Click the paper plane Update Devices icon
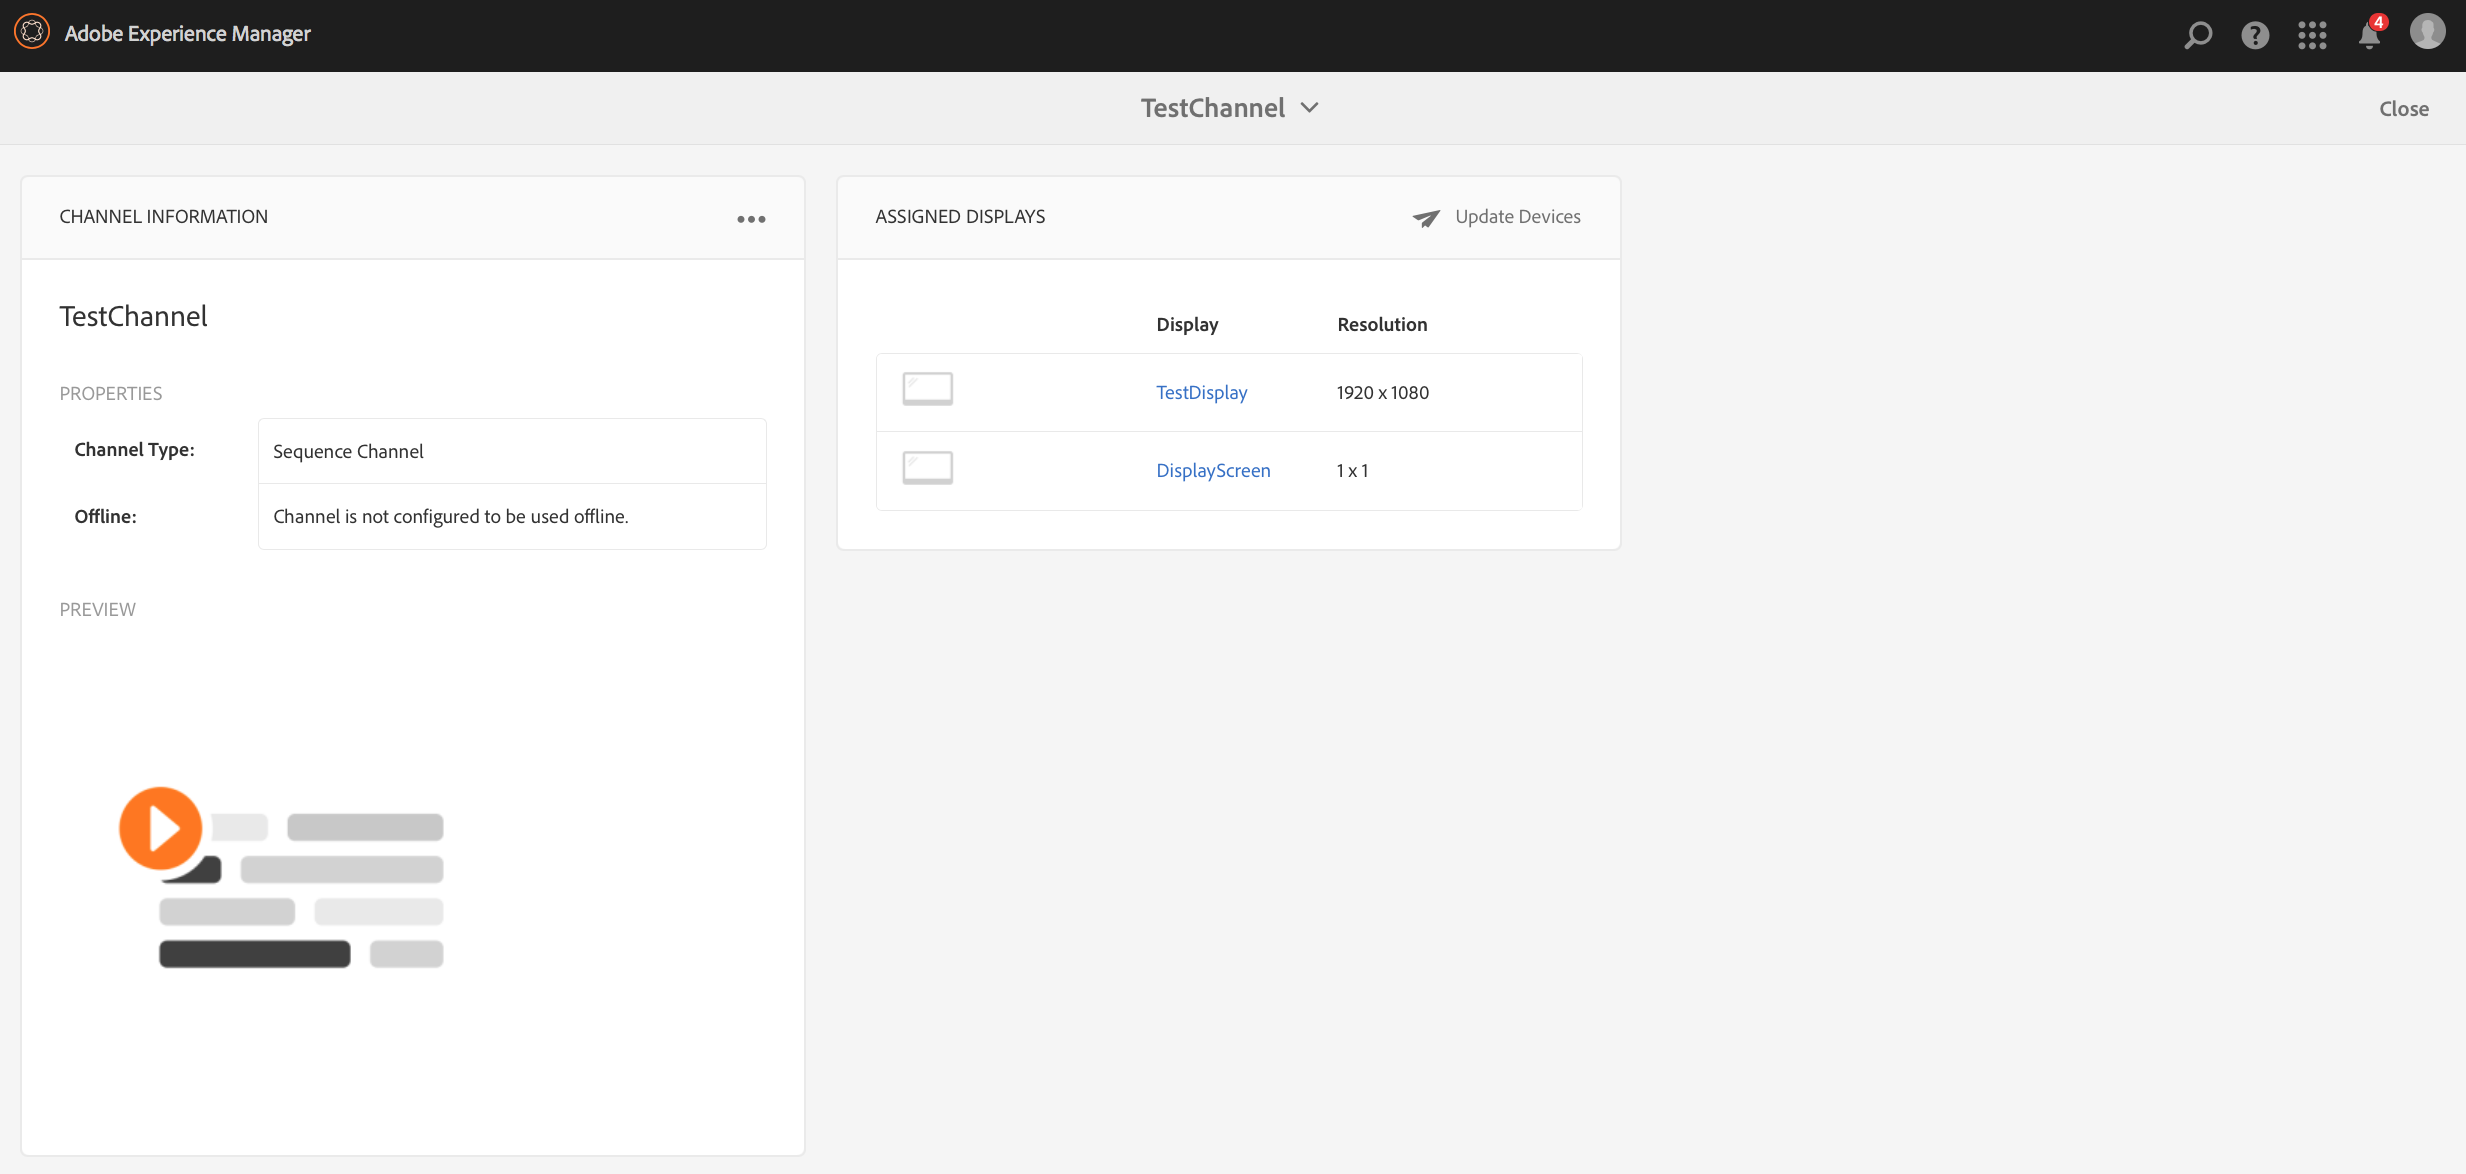The image size is (2466, 1174). tap(1426, 218)
